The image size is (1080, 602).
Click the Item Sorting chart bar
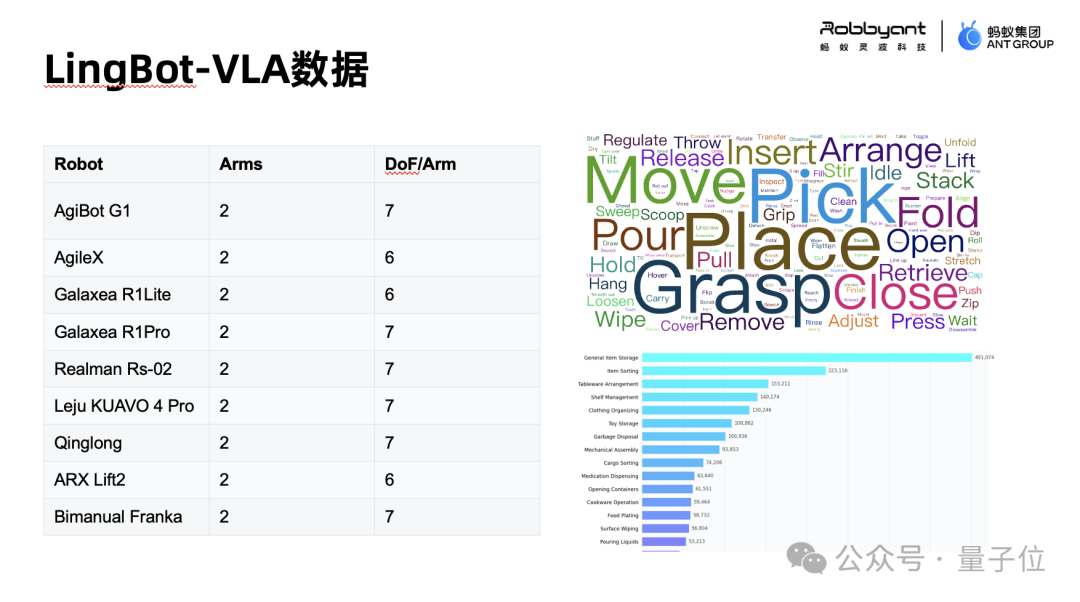tap(732, 371)
